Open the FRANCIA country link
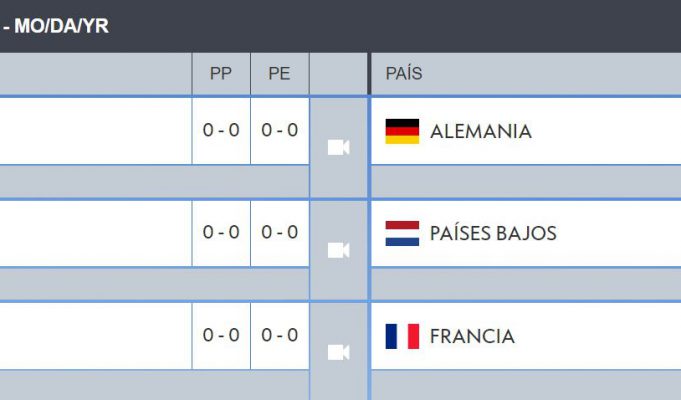The image size is (681, 400). [x=472, y=337]
